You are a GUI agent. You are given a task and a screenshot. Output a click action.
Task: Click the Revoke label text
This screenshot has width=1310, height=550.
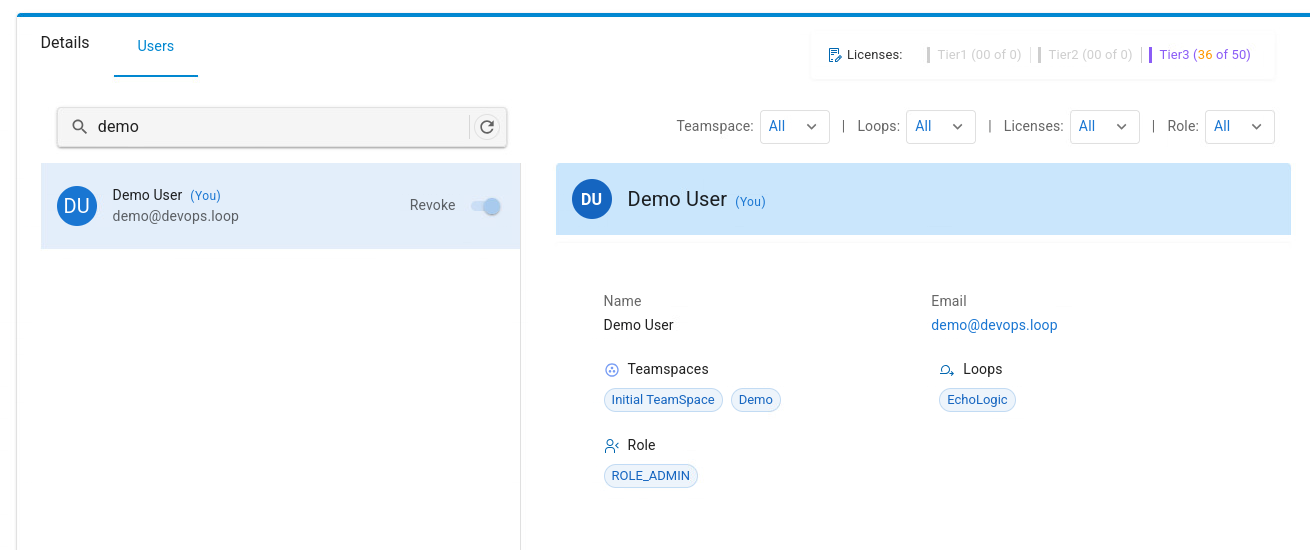433,205
